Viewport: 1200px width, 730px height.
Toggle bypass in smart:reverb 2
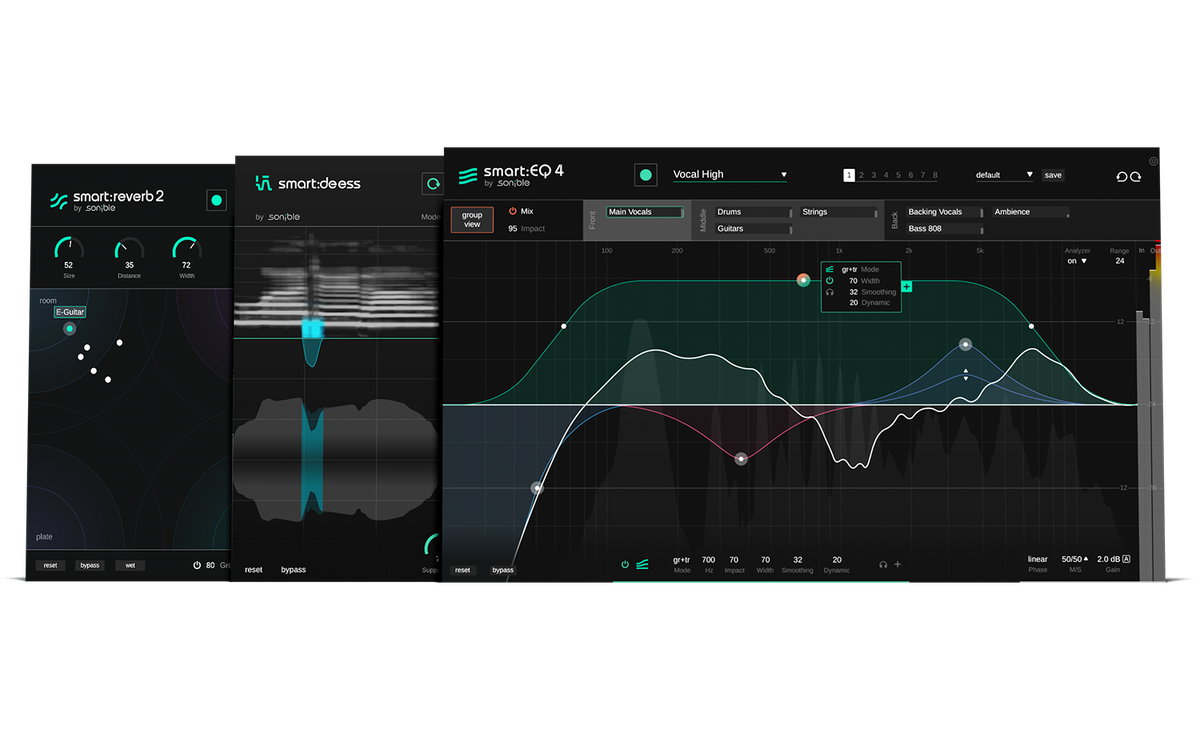pyautogui.click(x=90, y=565)
